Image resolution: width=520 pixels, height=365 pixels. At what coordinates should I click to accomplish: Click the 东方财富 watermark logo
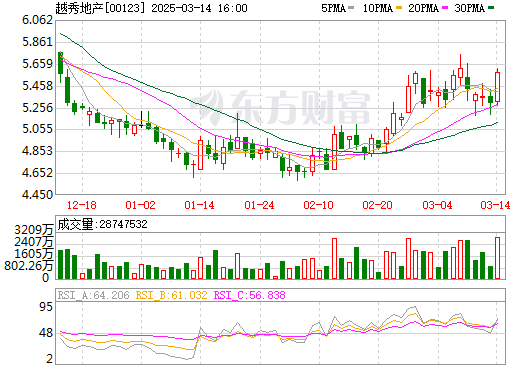(x=281, y=107)
